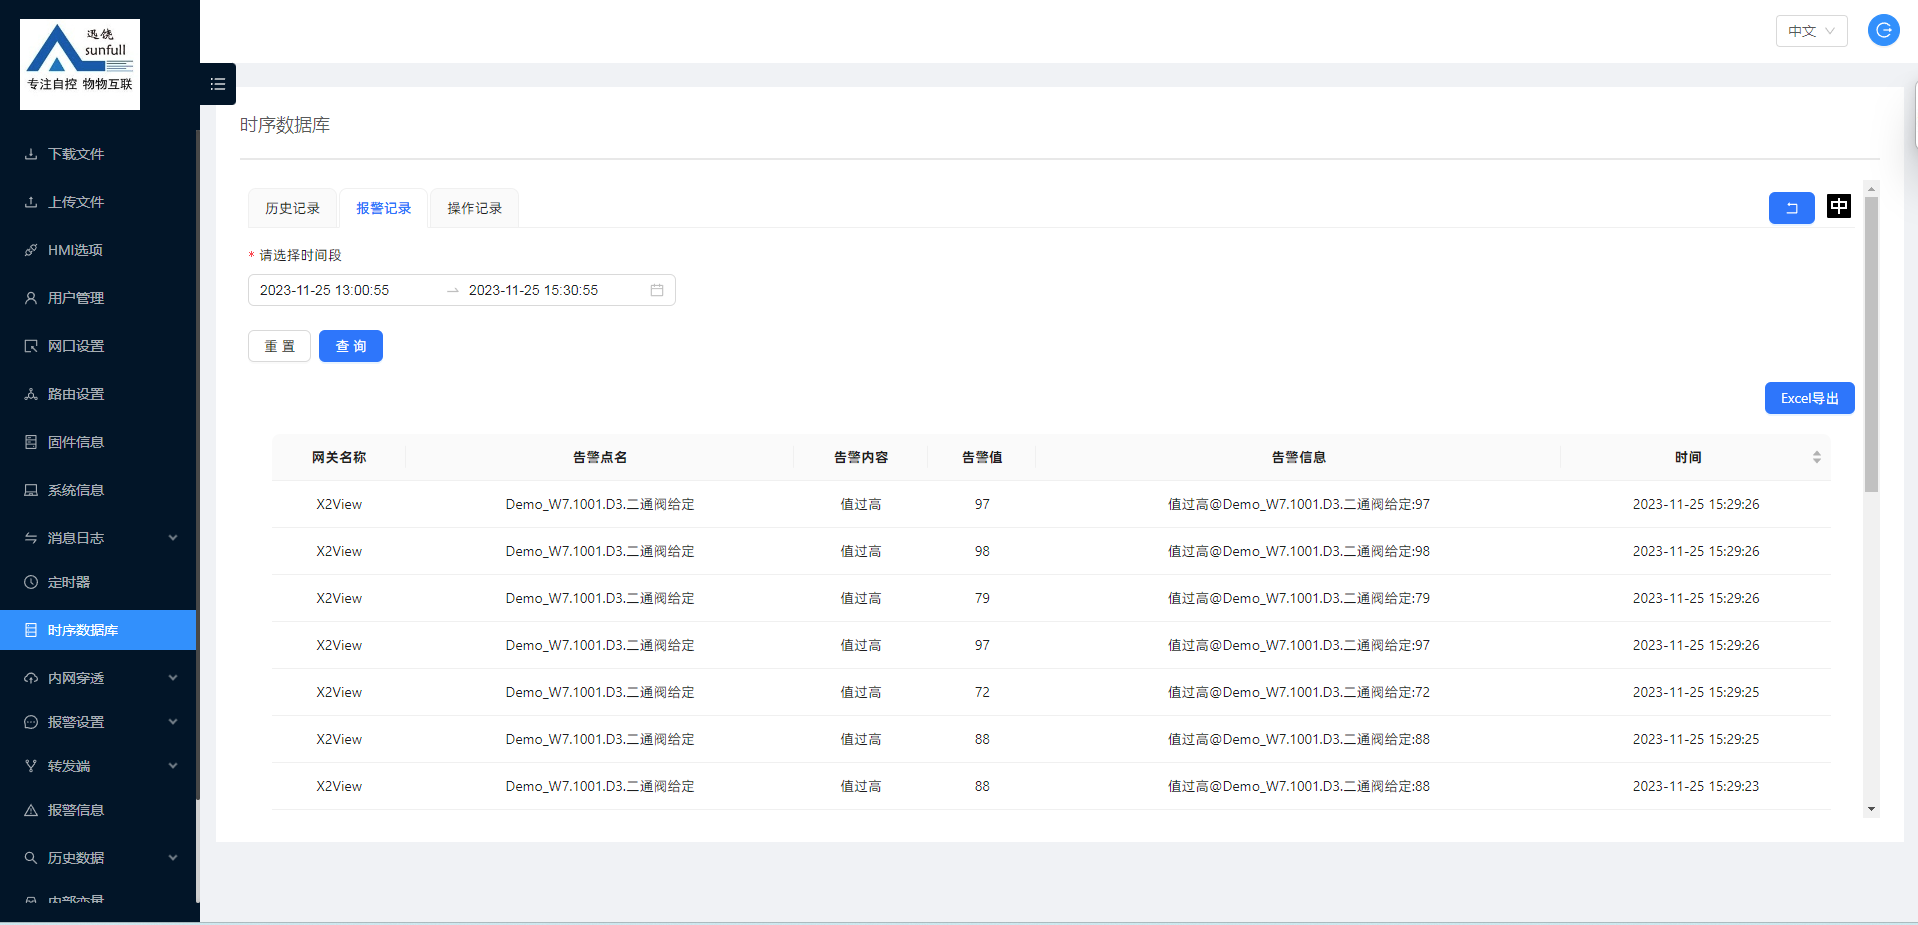Open 下载文件 from the sidebar

tap(76, 154)
